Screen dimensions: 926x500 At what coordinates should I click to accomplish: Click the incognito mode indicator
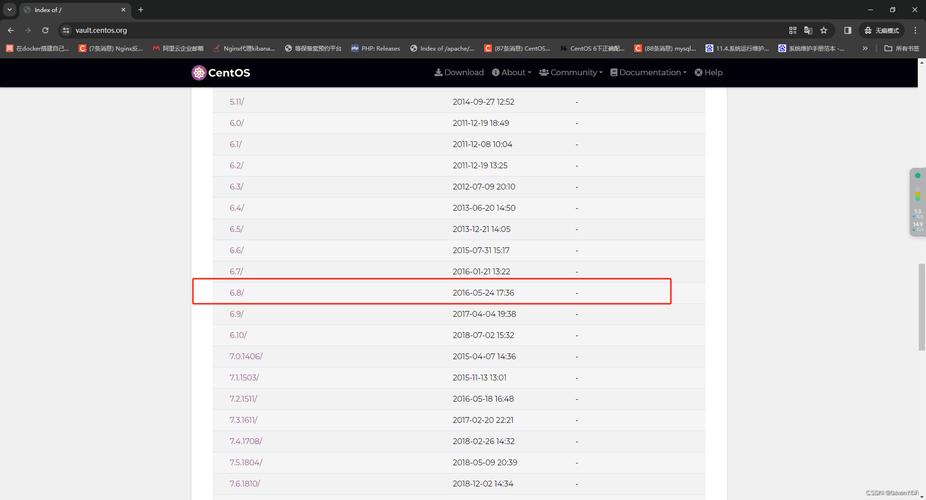tap(881, 30)
